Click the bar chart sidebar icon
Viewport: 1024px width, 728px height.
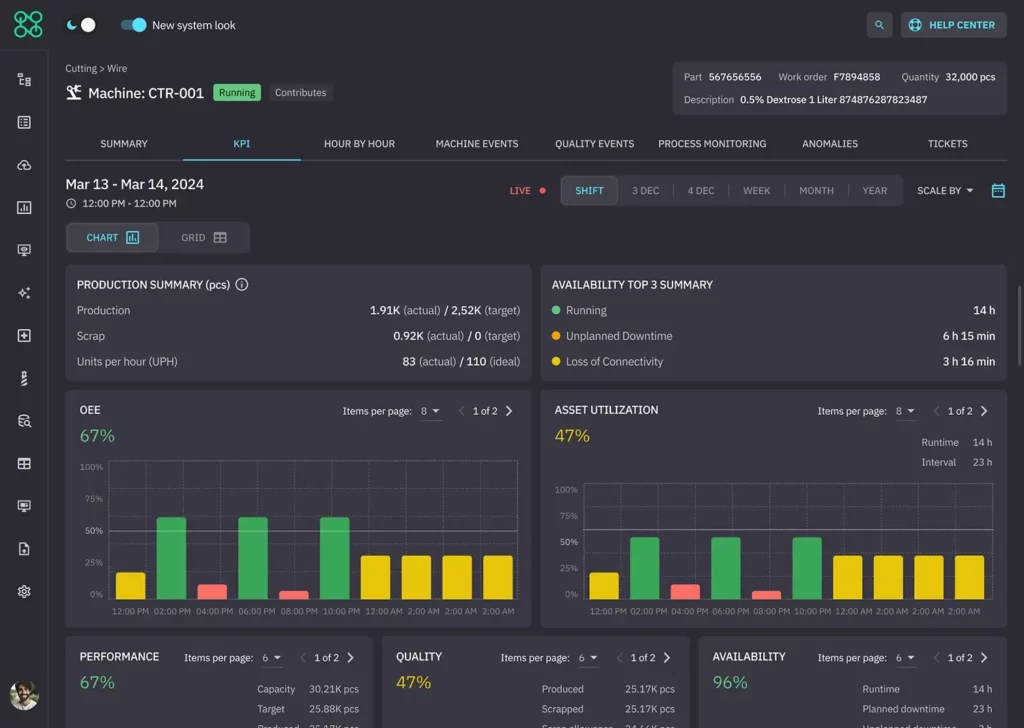click(x=24, y=208)
